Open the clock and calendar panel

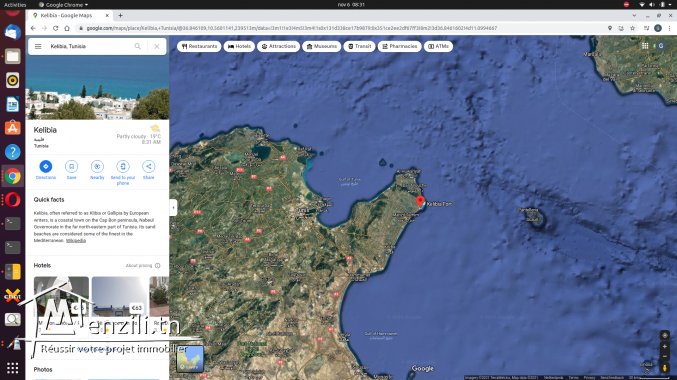(x=351, y=5)
